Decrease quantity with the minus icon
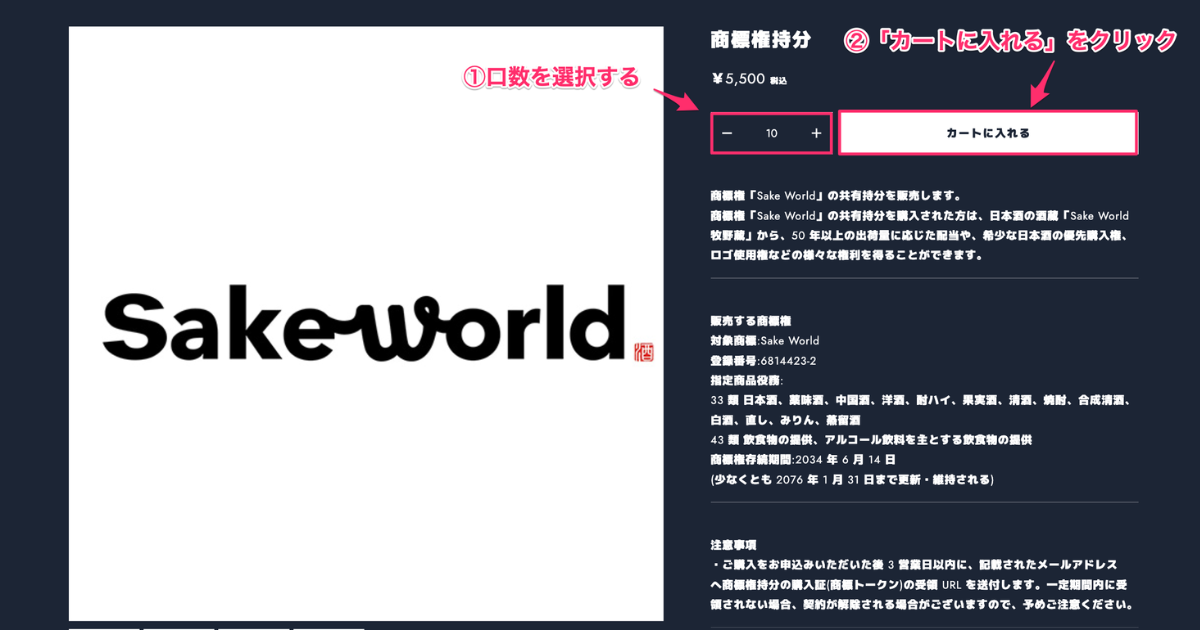 coord(727,133)
